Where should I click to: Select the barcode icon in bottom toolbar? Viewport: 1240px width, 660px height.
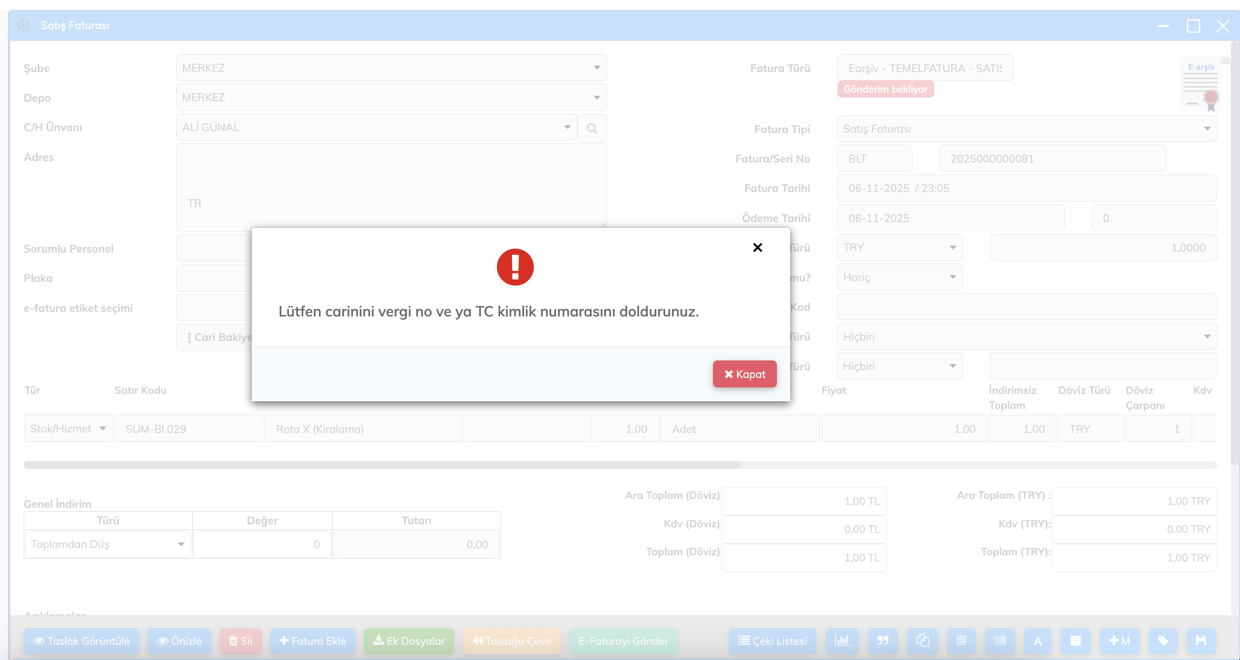click(999, 641)
